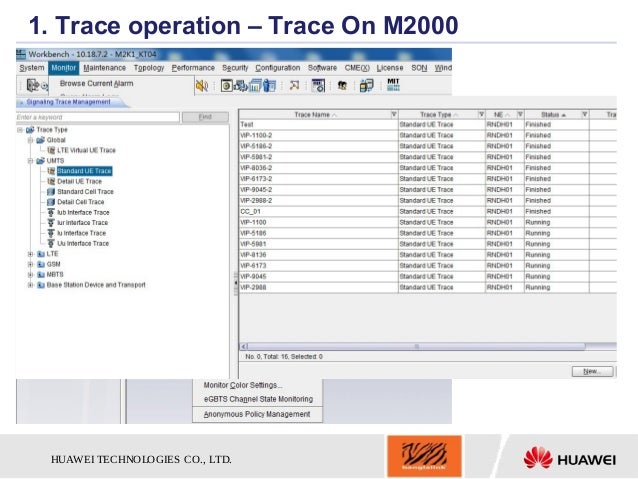Screen dimensions: 638x479
Task: Click the New... button
Action: coord(592,371)
